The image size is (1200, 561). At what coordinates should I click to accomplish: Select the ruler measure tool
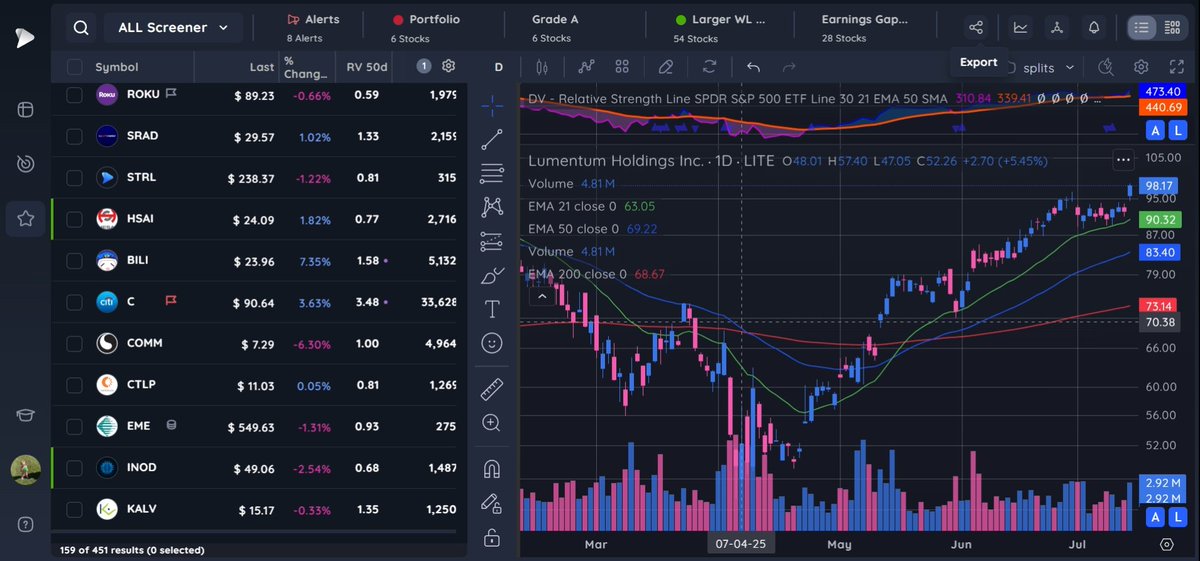(x=492, y=389)
